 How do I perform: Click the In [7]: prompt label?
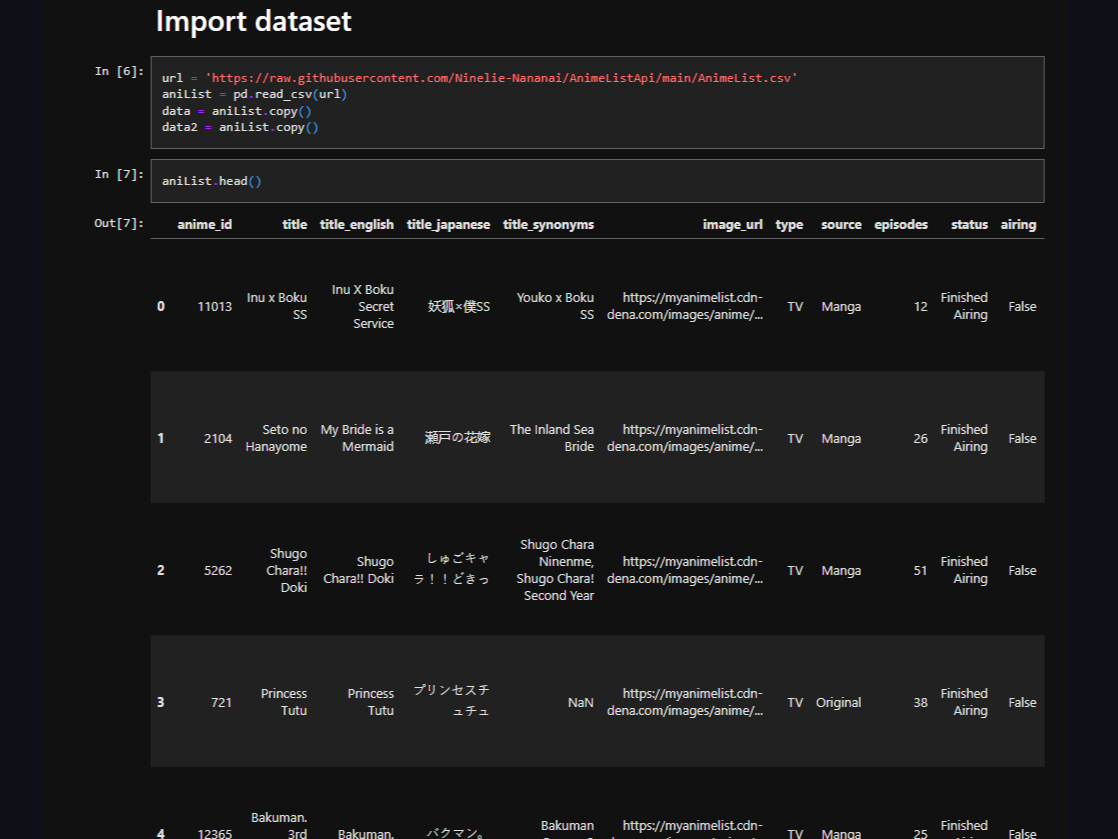(x=119, y=175)
